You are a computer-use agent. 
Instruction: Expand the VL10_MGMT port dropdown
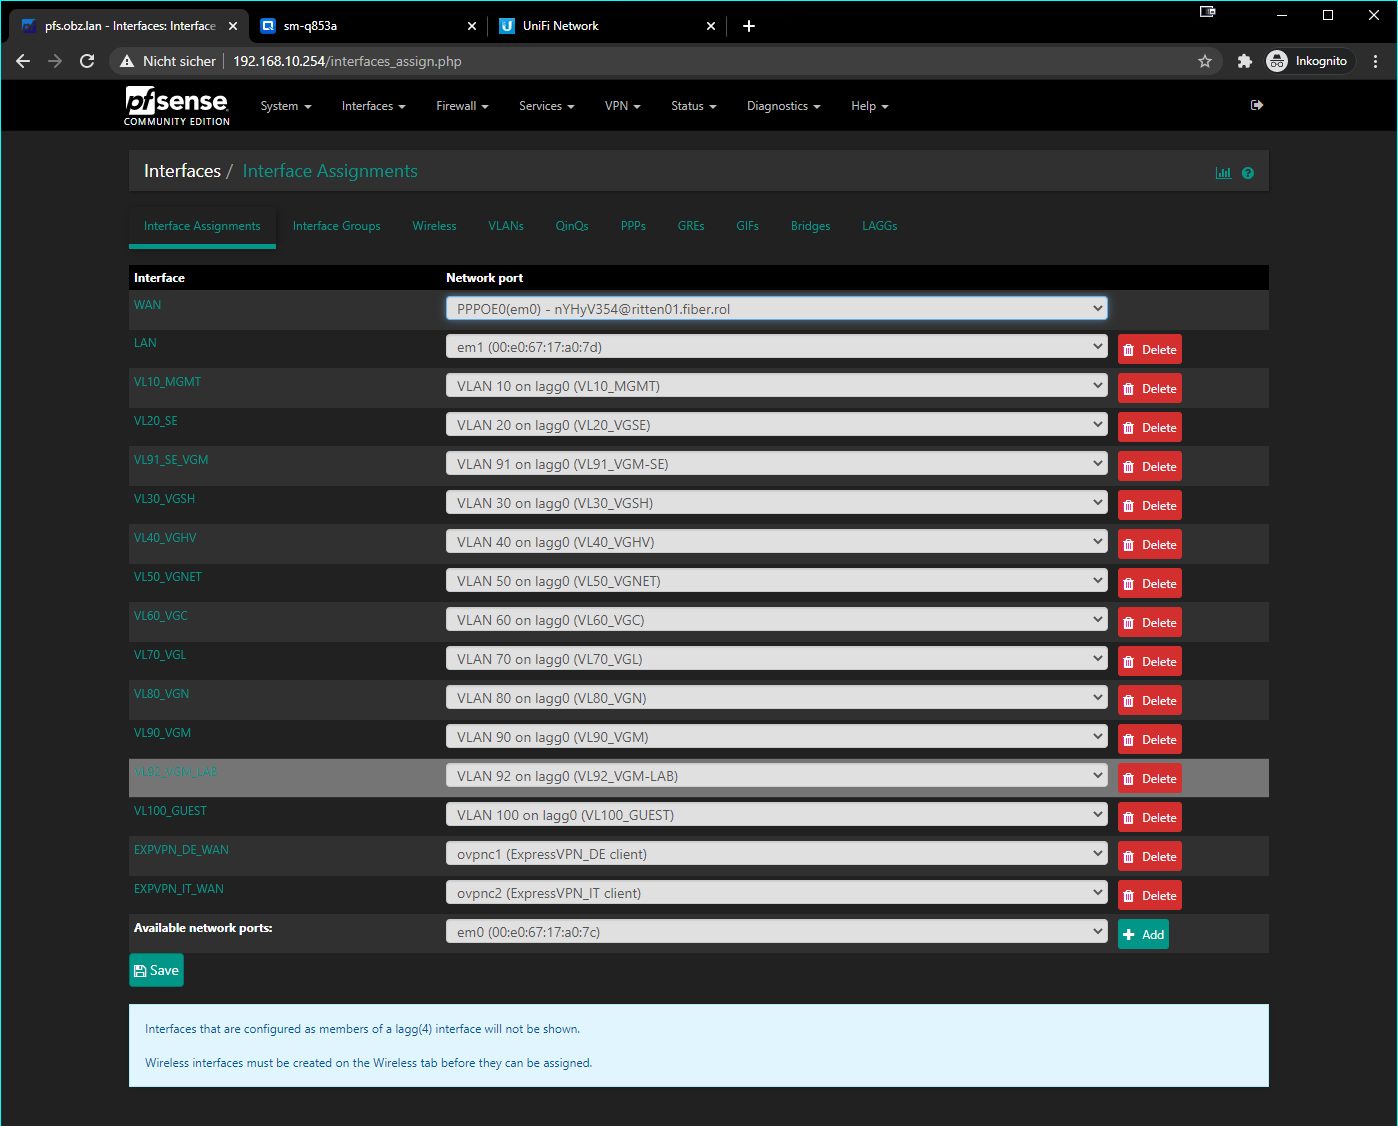[777, 386]
